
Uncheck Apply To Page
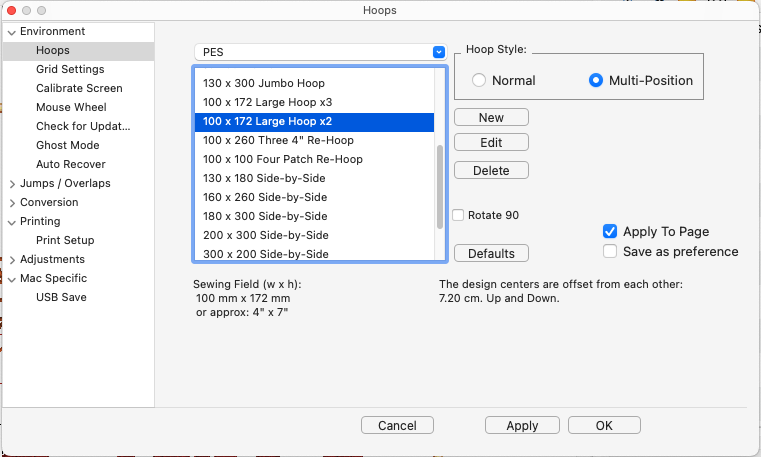(610, 232)
